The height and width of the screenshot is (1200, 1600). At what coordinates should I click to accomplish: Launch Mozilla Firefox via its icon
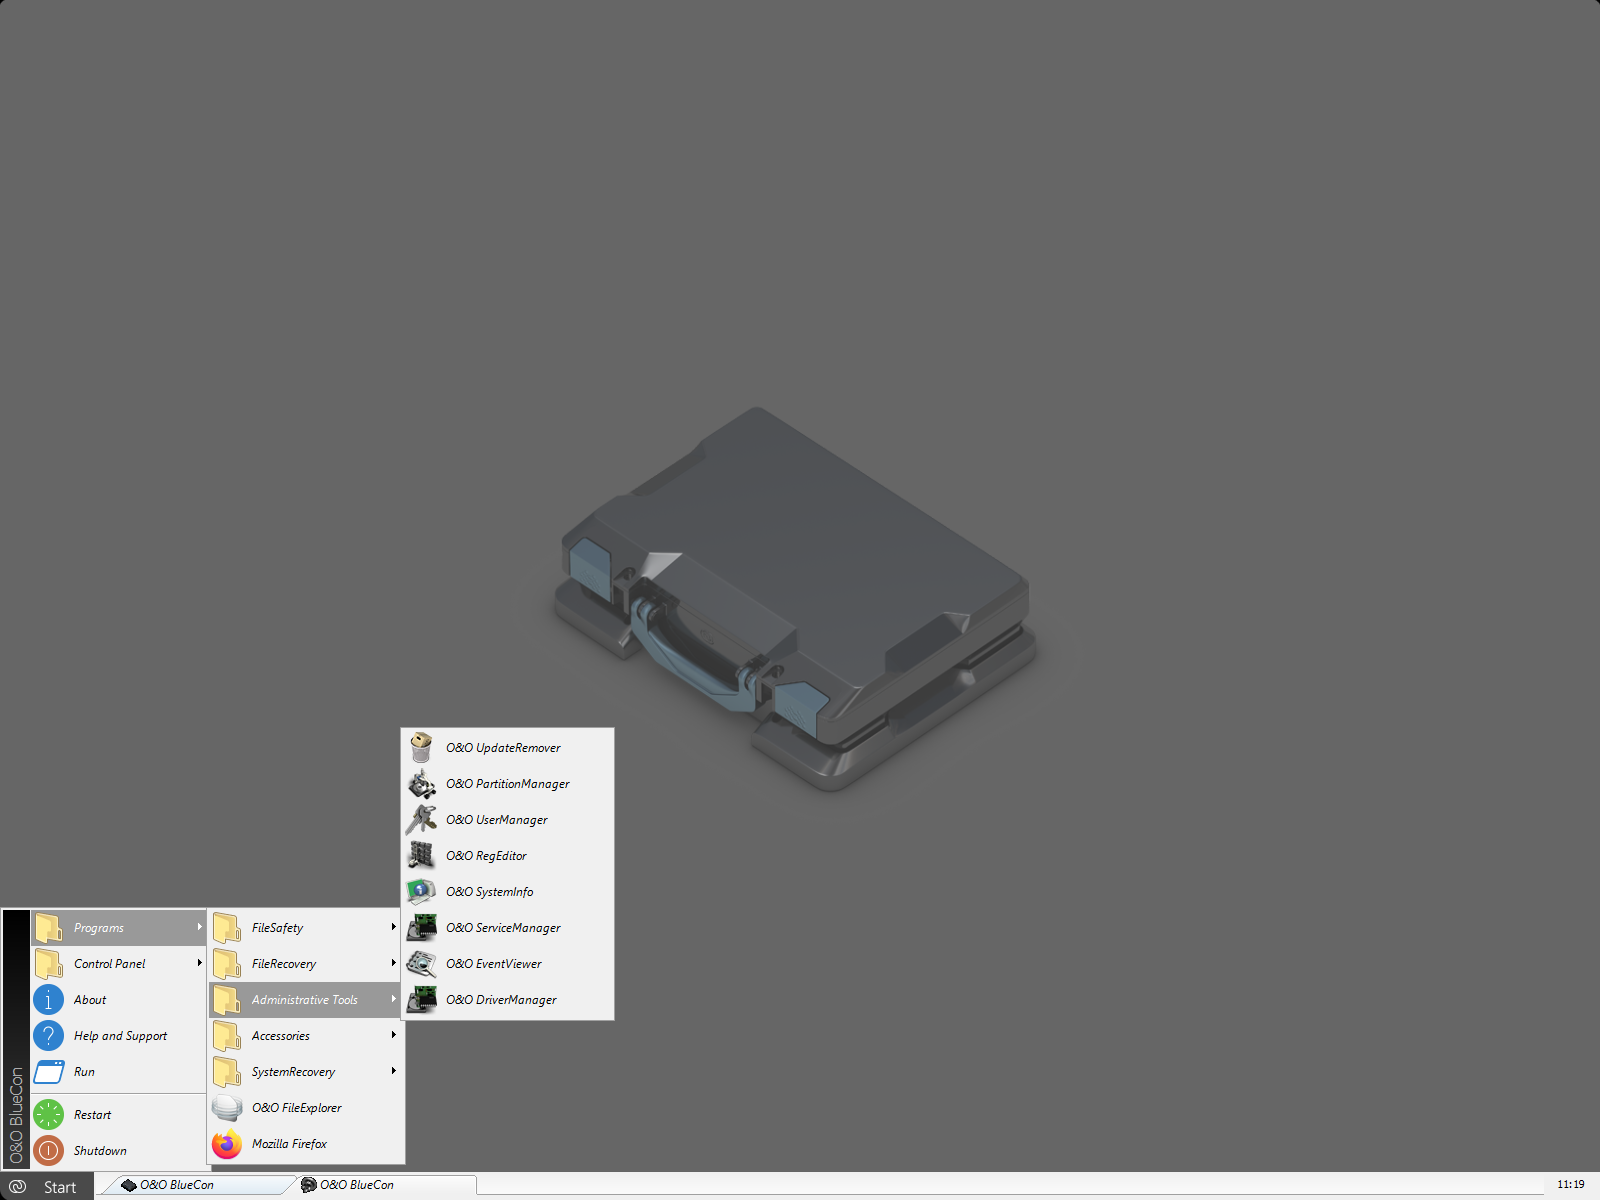click(227, 1143)
